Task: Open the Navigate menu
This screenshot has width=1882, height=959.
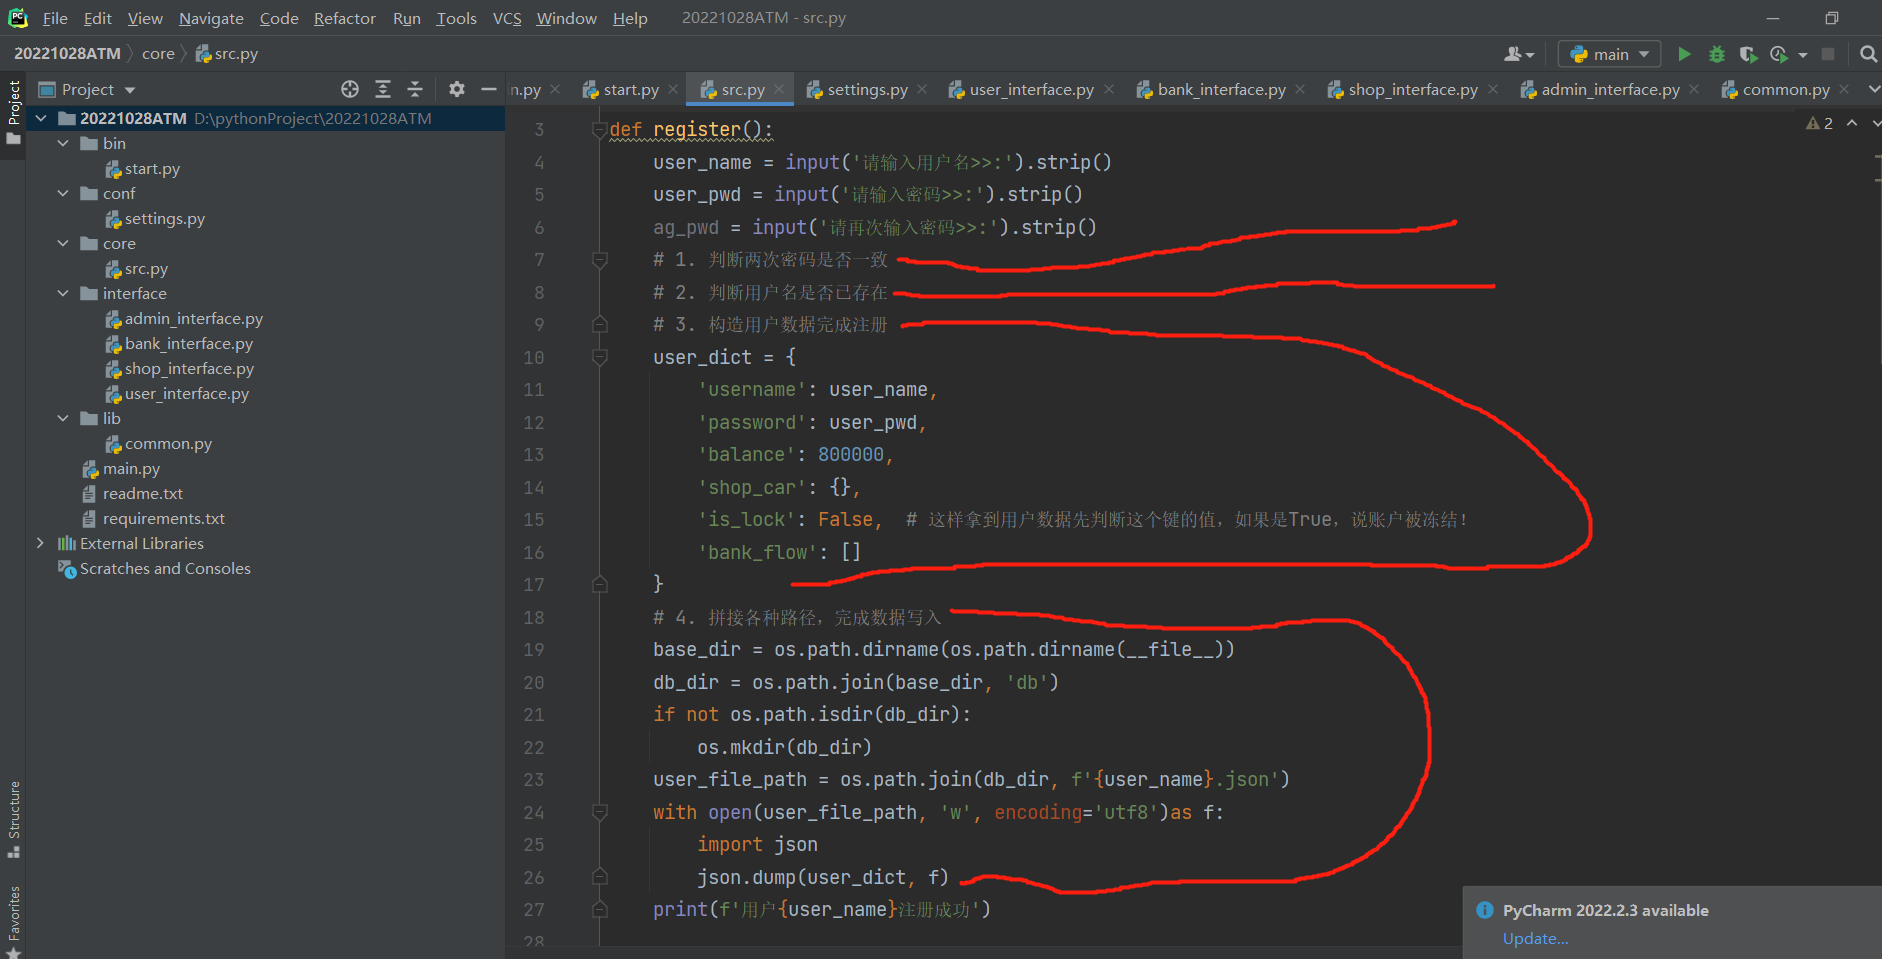Action: pos(211,18)
